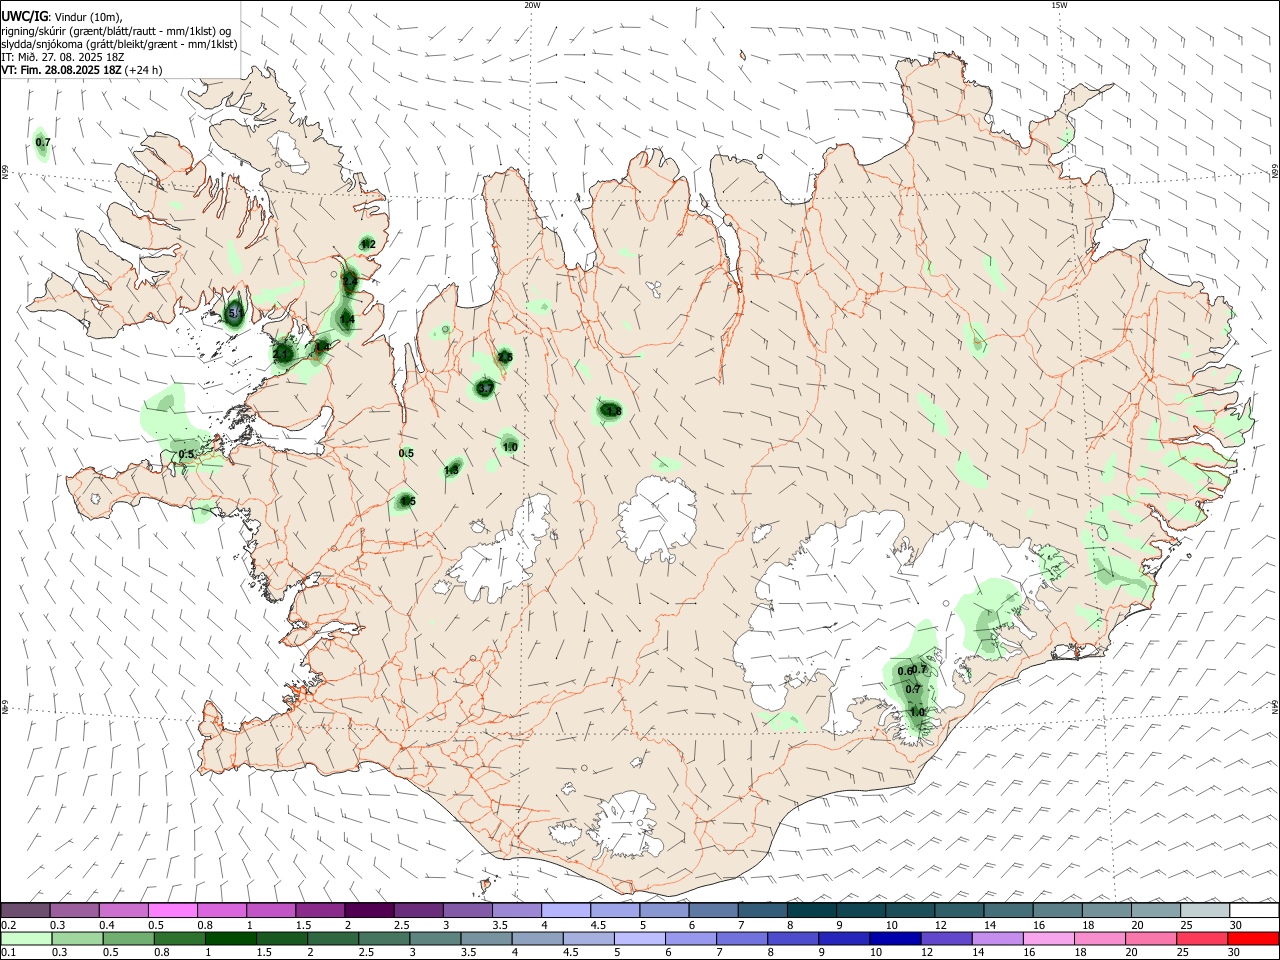
Task: Pick the pink 18–20 rain legend swatch
Action: [1100, 938]
